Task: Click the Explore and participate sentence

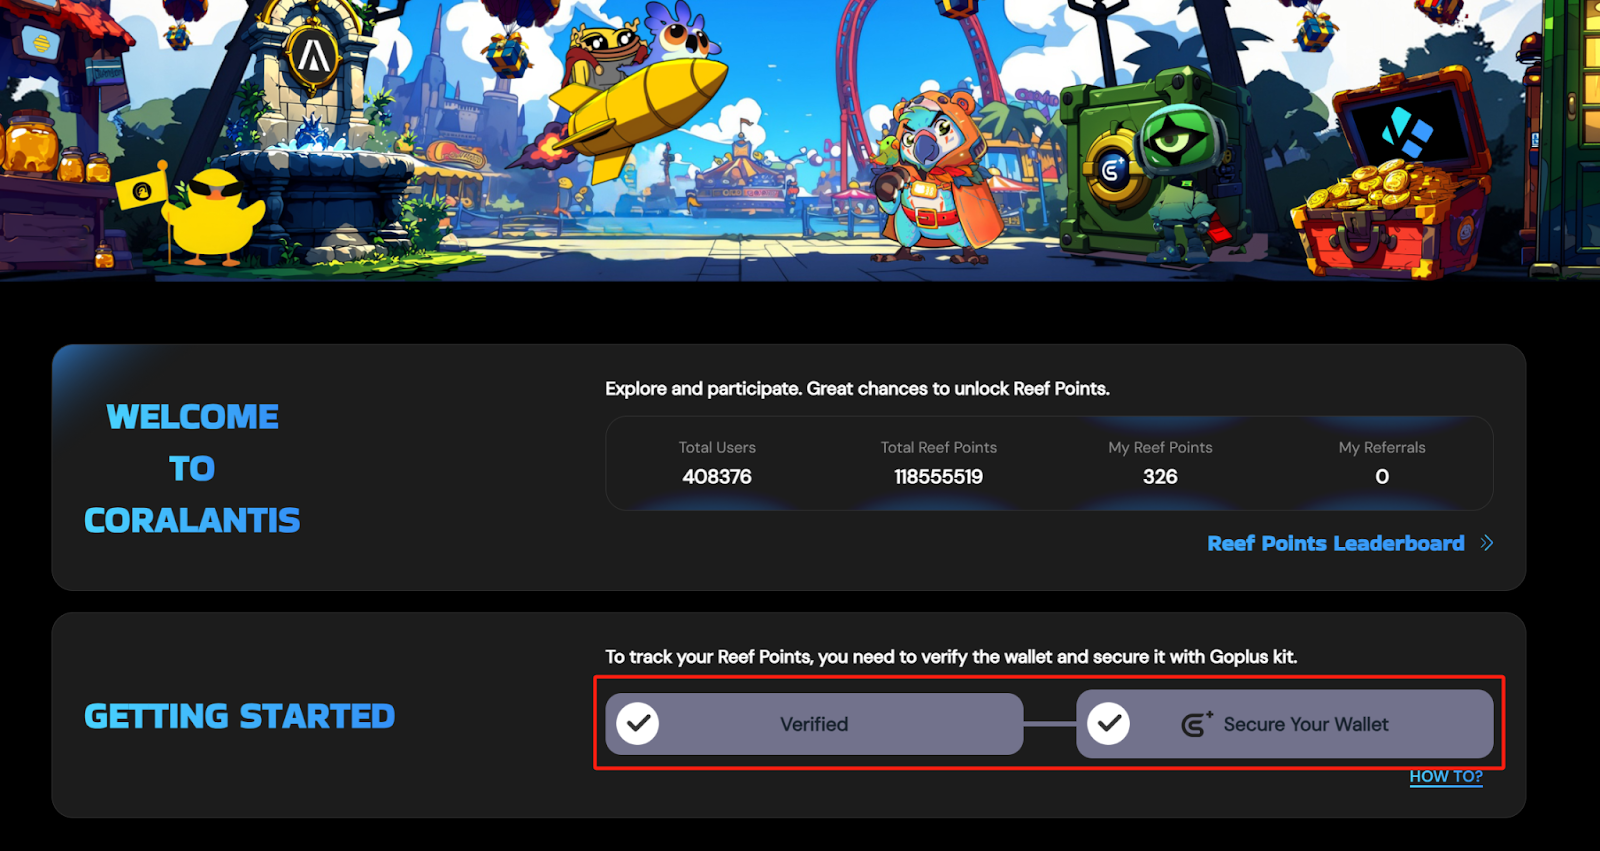Action: click(857, 389)
